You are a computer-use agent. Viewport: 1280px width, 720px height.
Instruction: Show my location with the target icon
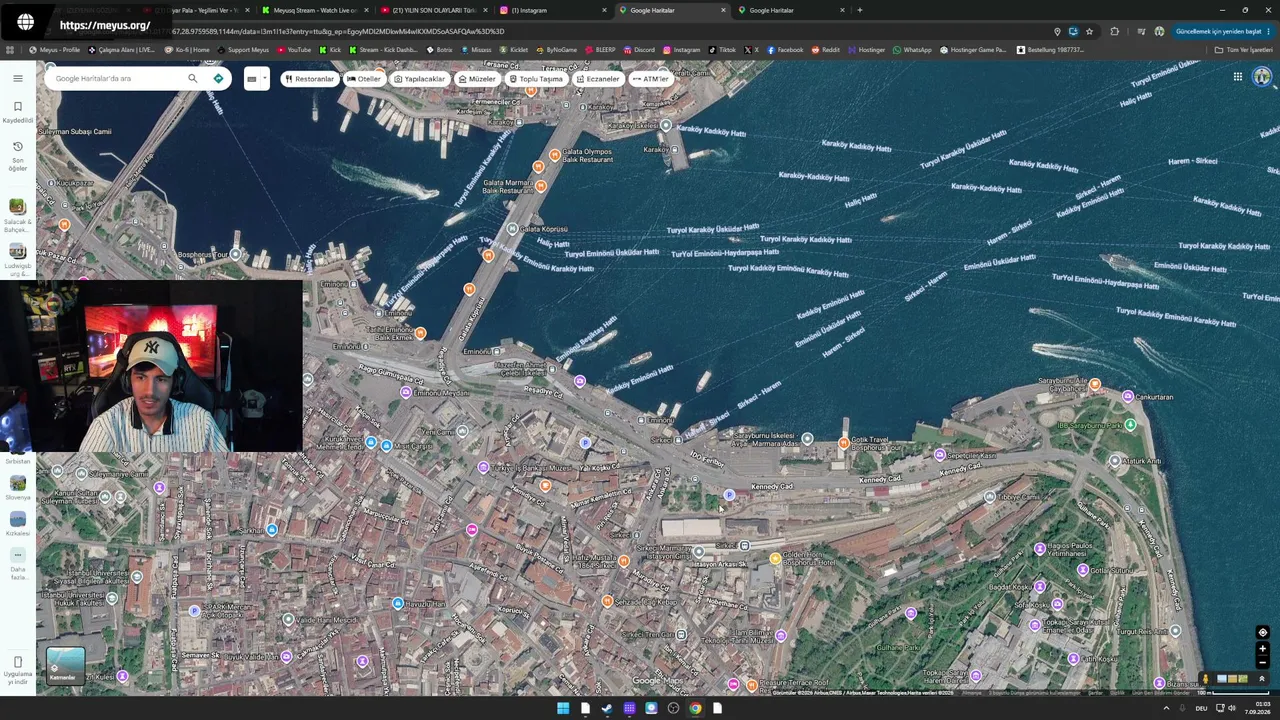point(1262,632)
